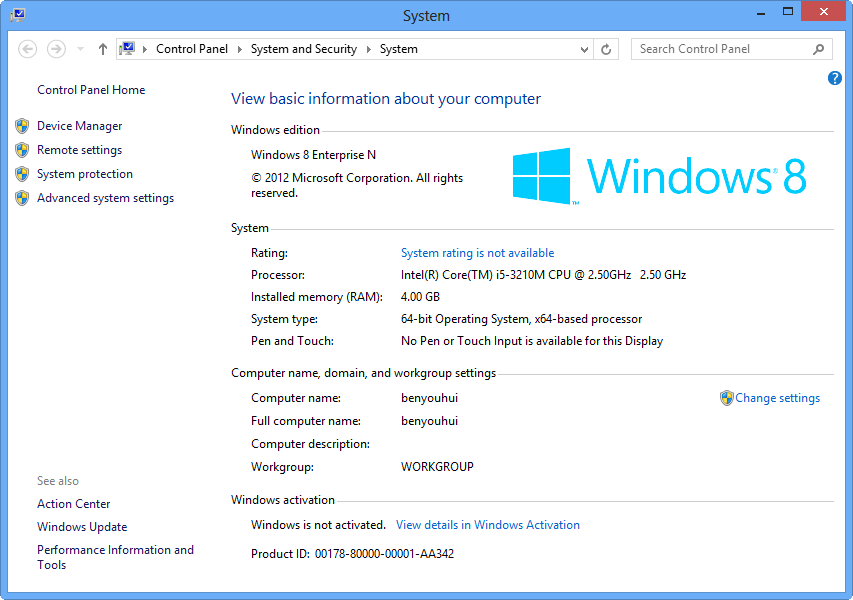Click the 64-bit Operating System value

click(x=521, y=319)
